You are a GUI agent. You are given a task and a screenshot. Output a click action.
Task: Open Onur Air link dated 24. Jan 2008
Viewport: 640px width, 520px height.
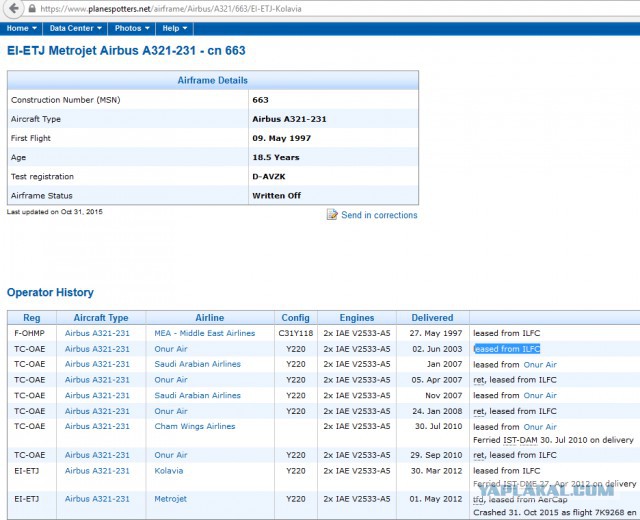click(171, 411)
